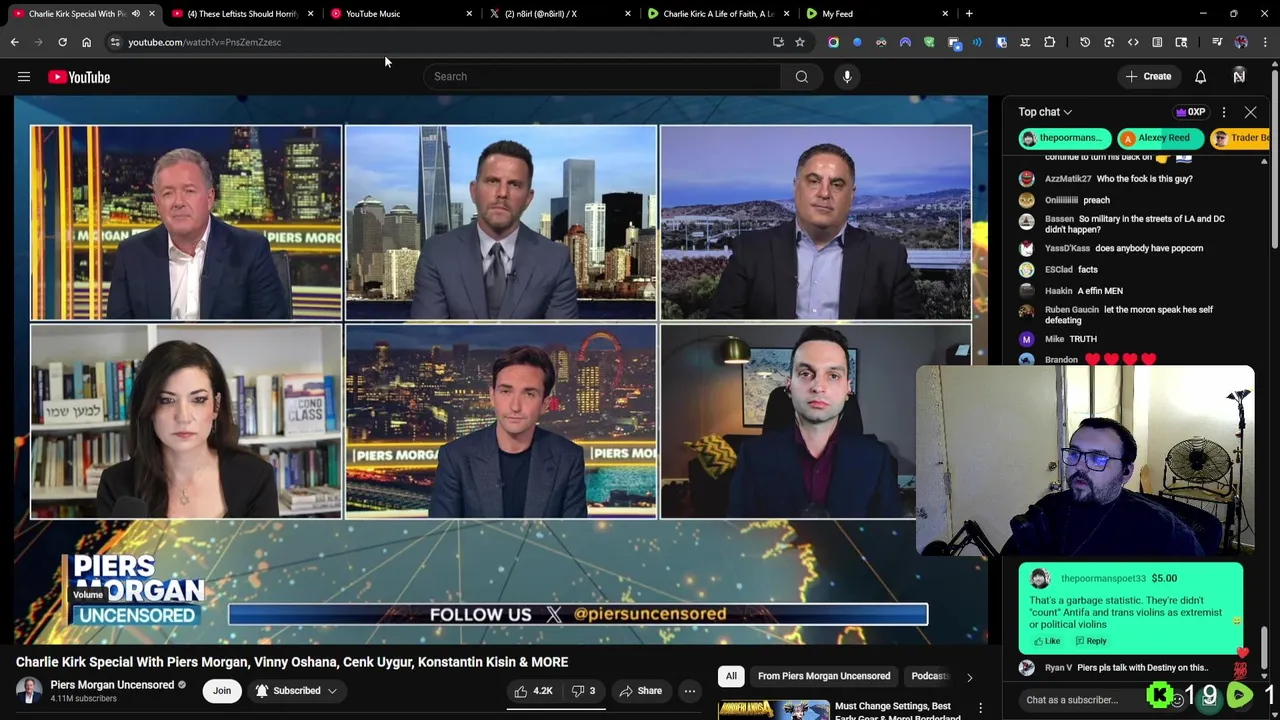Open the browser media control music icon
The width and height of the screenshot is (1280, 720).
click(x=1217, y=42)
